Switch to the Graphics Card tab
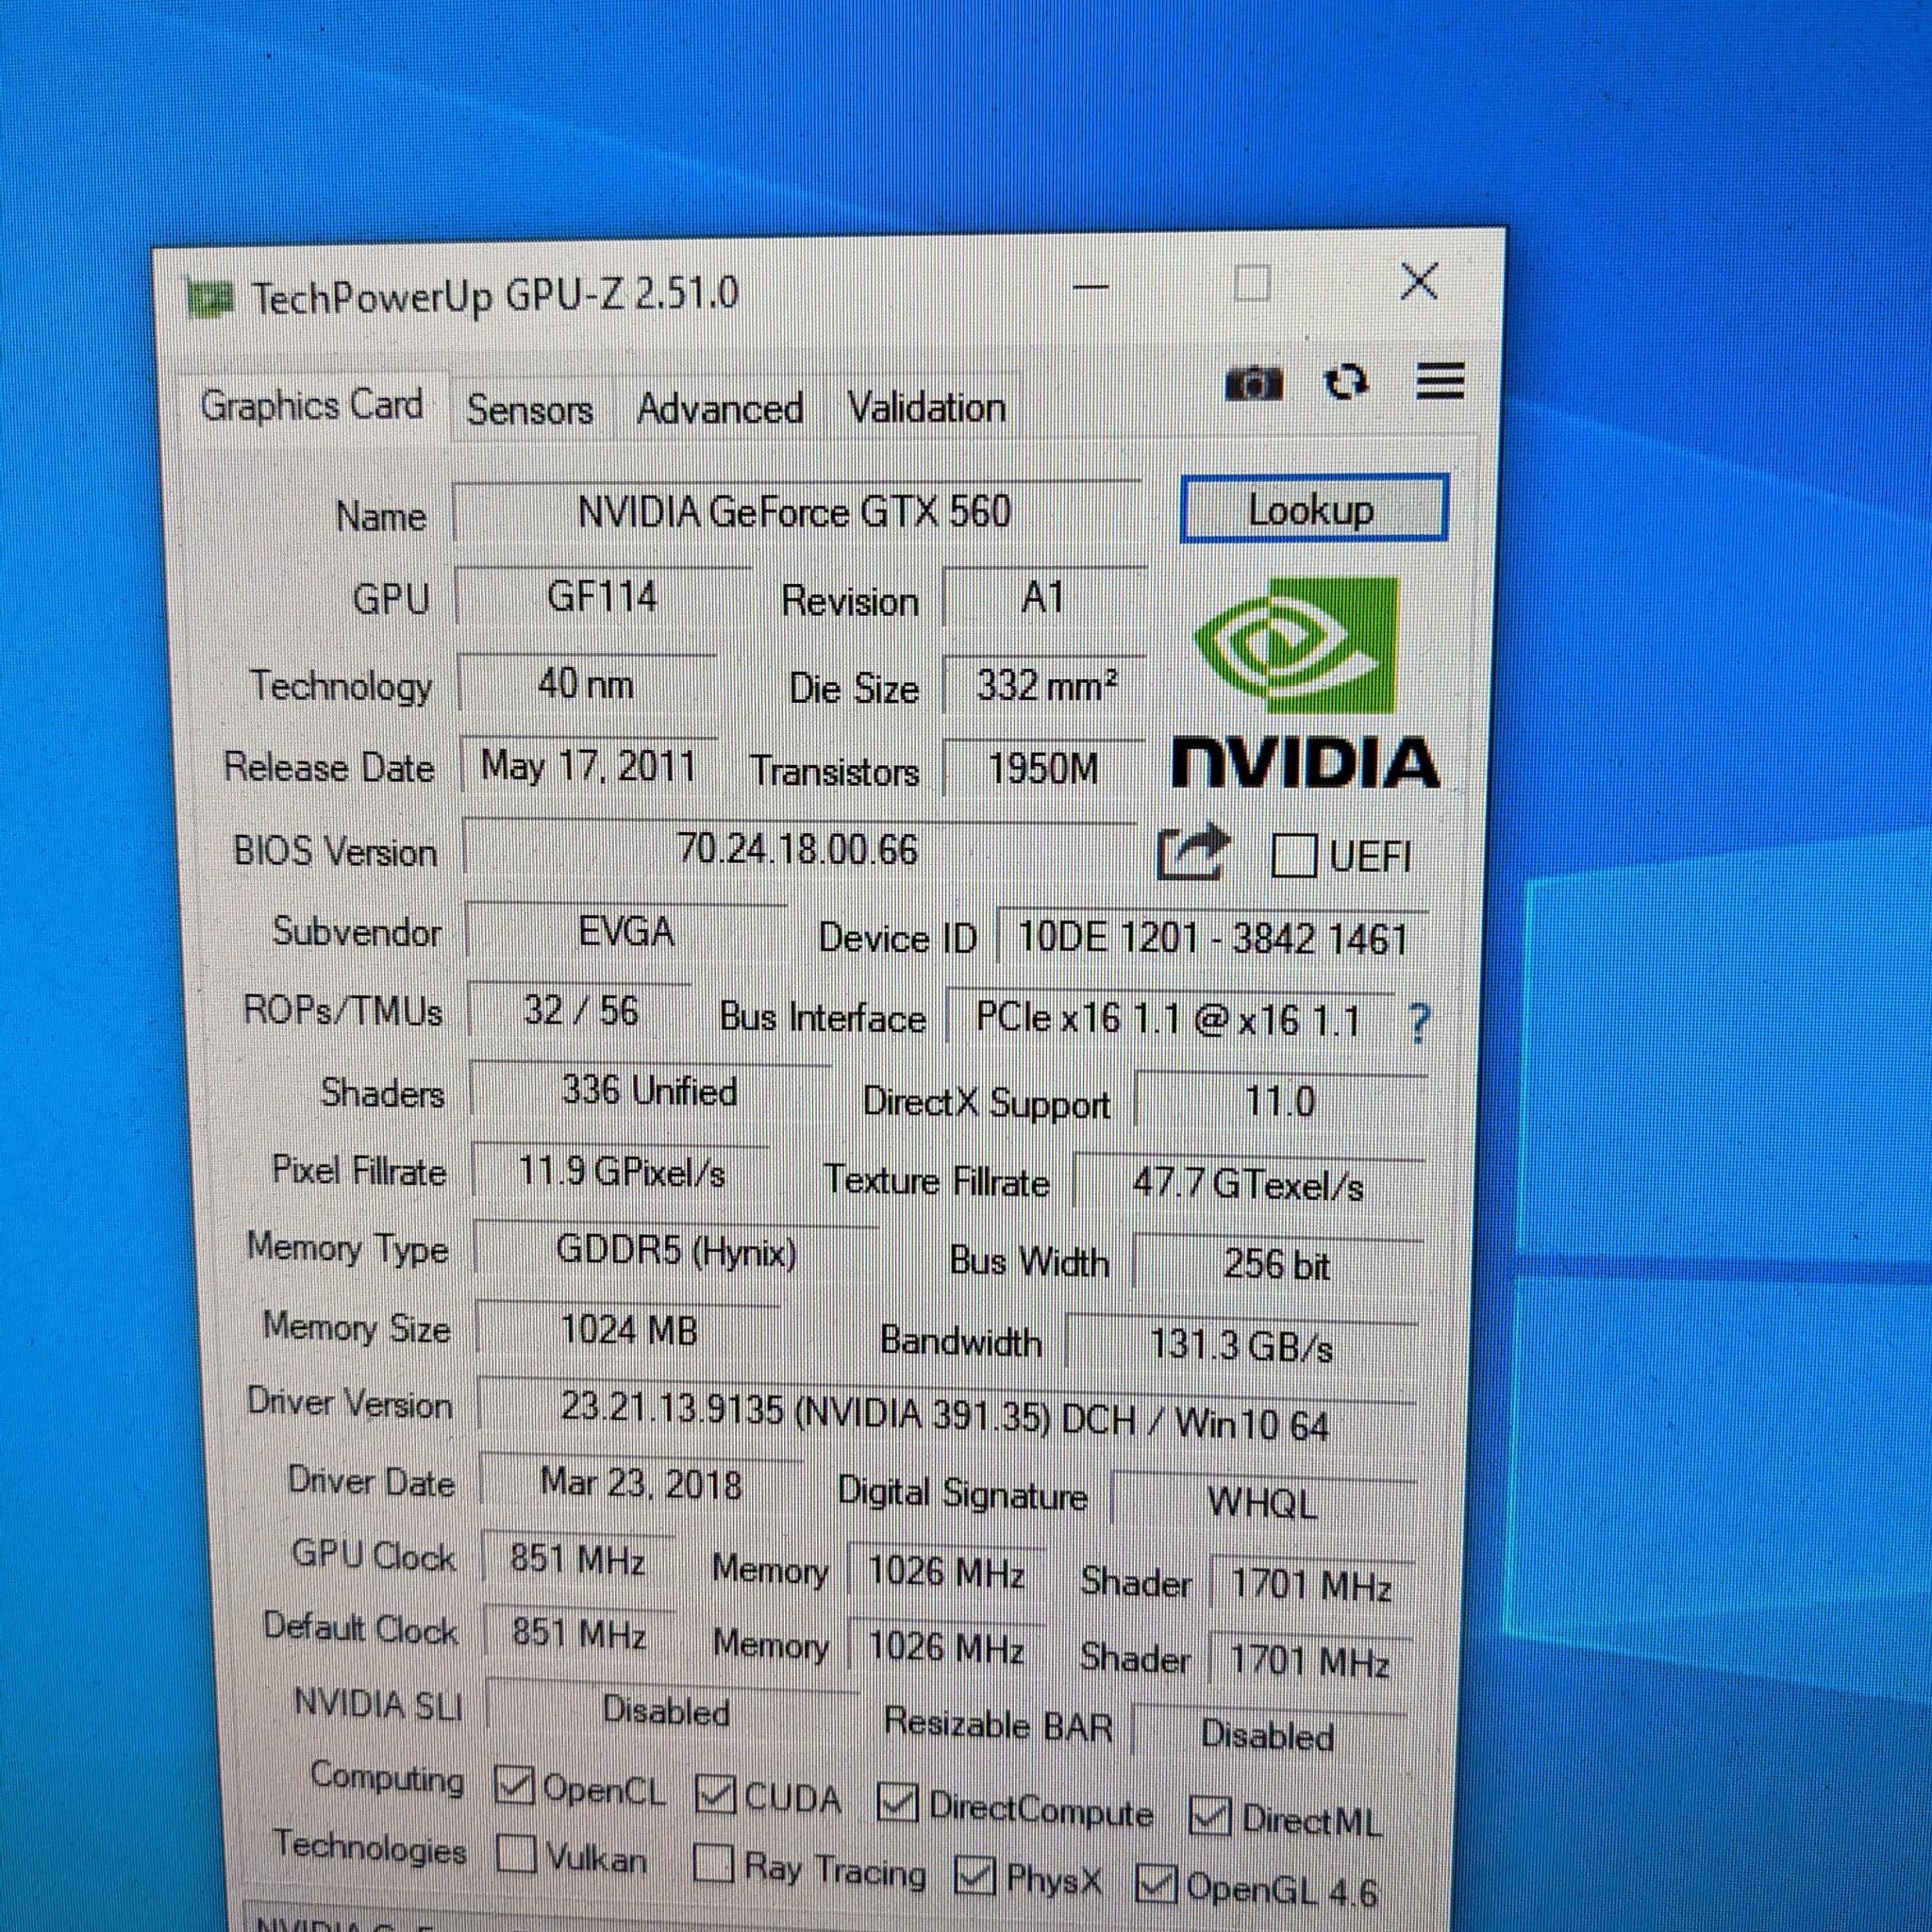 pos(312,405)
